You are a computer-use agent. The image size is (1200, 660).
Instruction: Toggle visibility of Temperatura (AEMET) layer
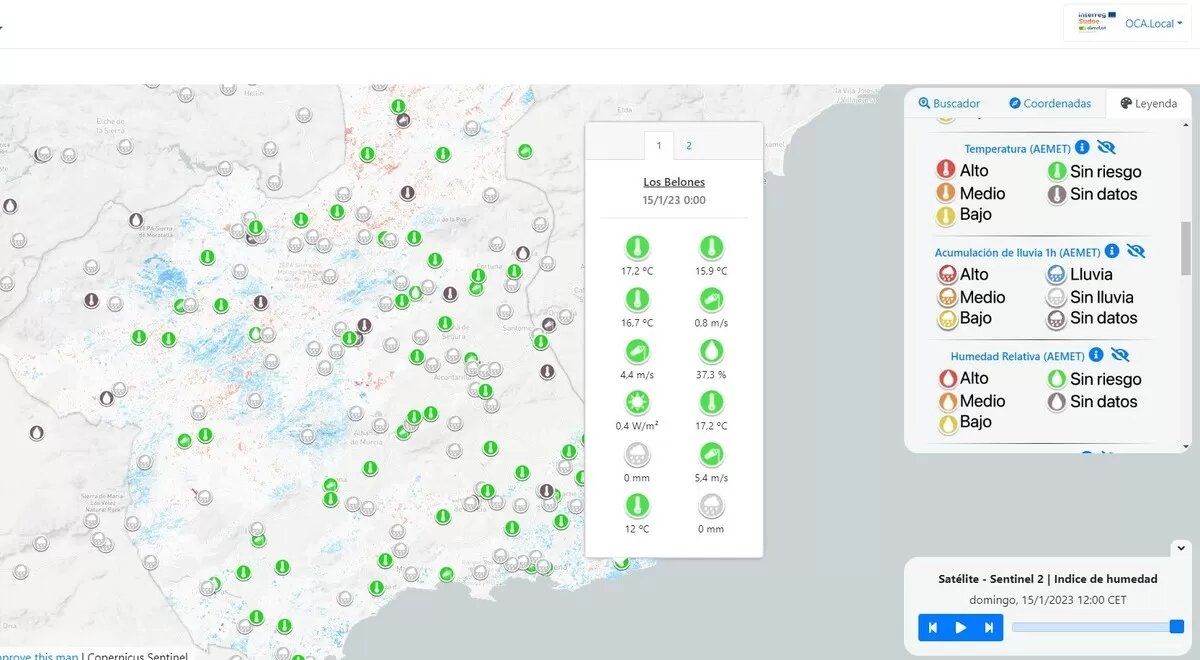coord(1106,148)
